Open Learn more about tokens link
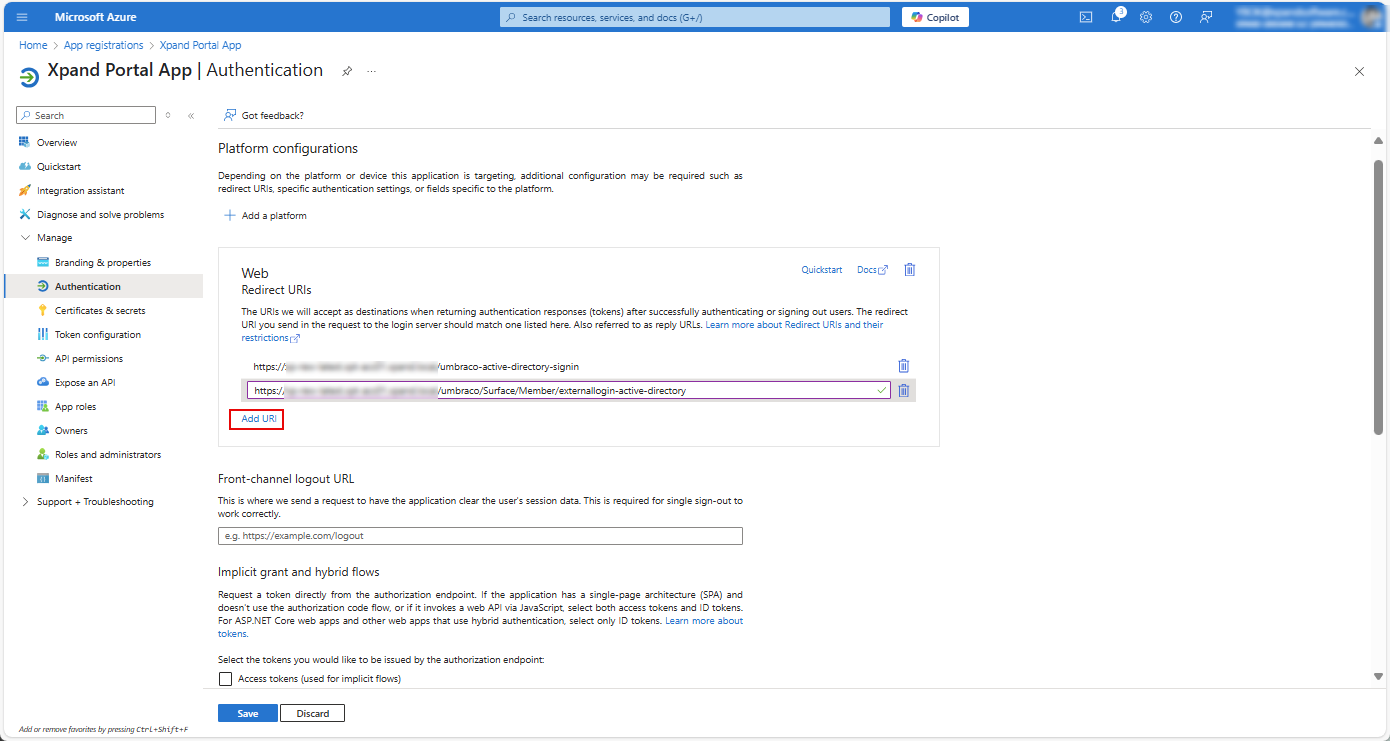 pyautogui.click(x=705, y=621)
